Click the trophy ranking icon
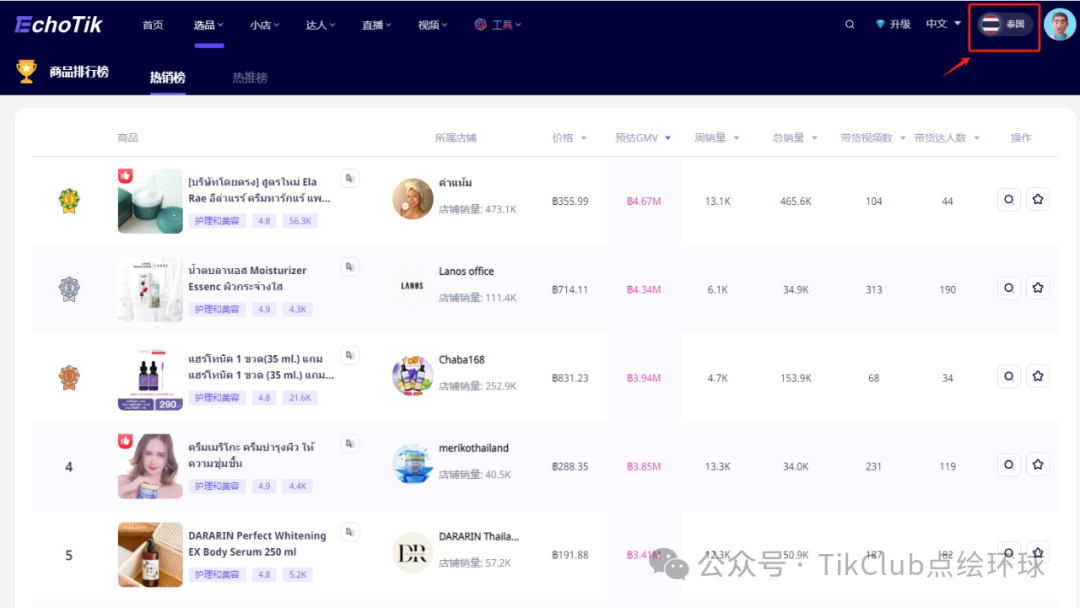Viewport: 1080px width, 608px height. point(26,71)
